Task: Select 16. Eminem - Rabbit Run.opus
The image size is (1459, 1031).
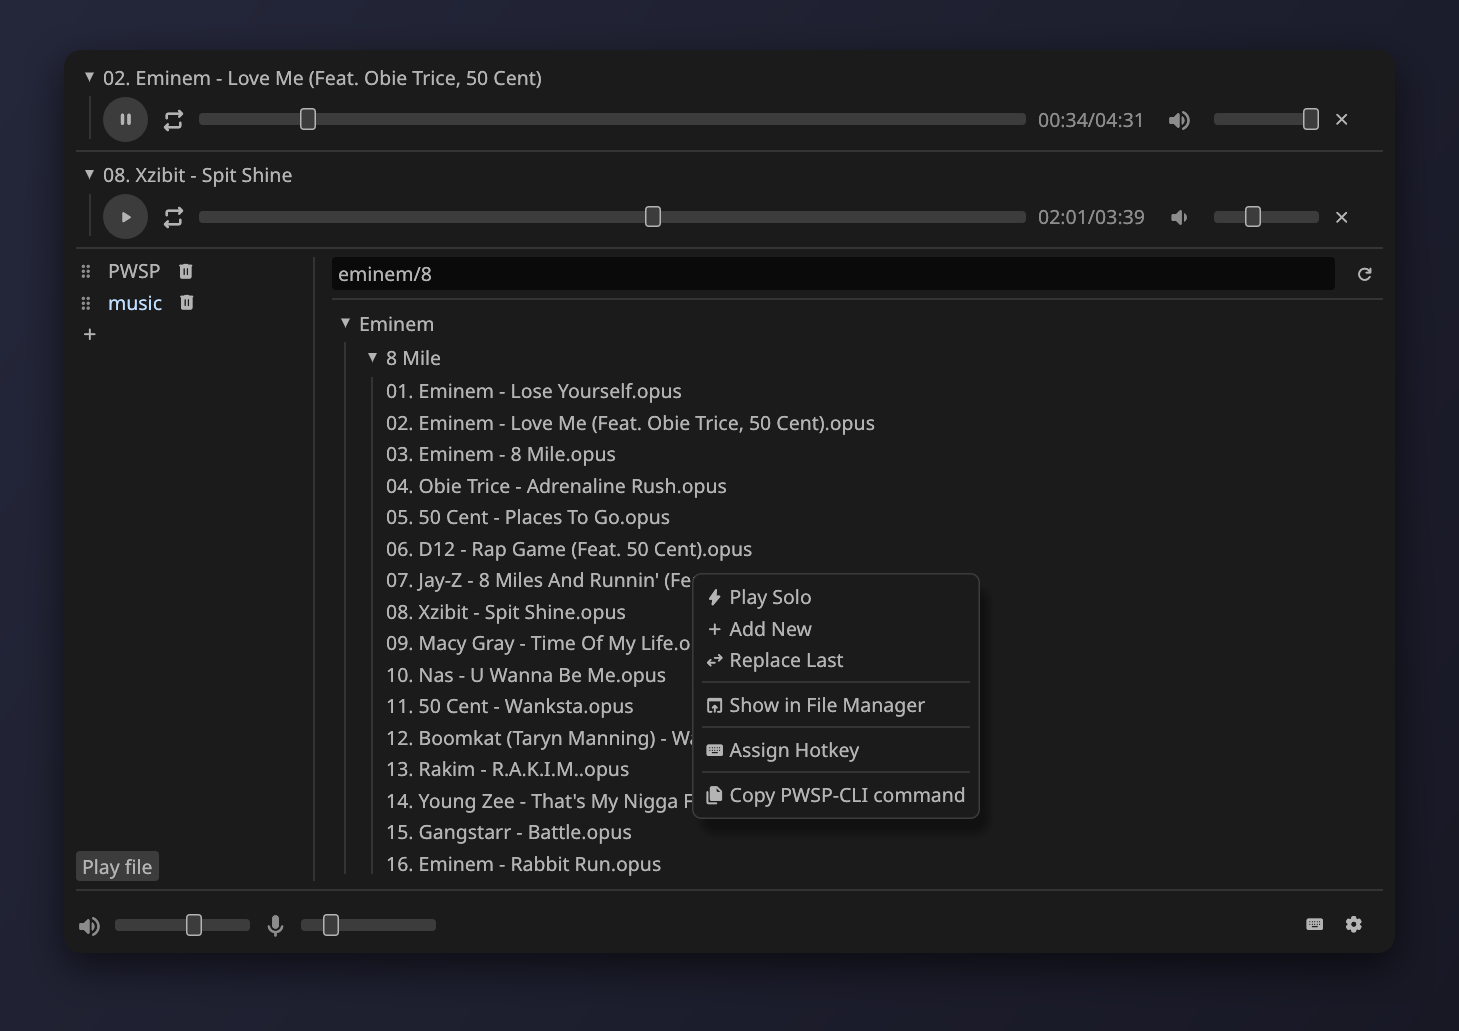Action: pyautogui.click(x=524, y=864)
